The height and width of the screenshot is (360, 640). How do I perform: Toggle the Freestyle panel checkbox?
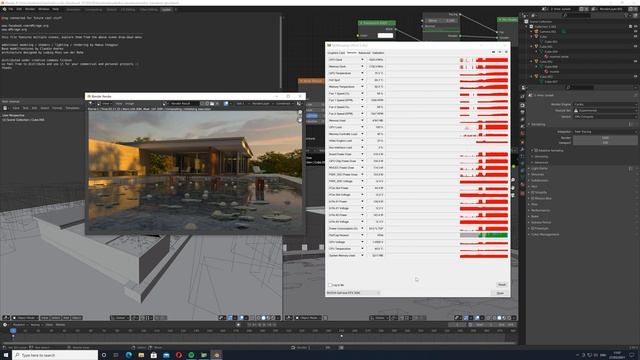[x=533, y=228]
